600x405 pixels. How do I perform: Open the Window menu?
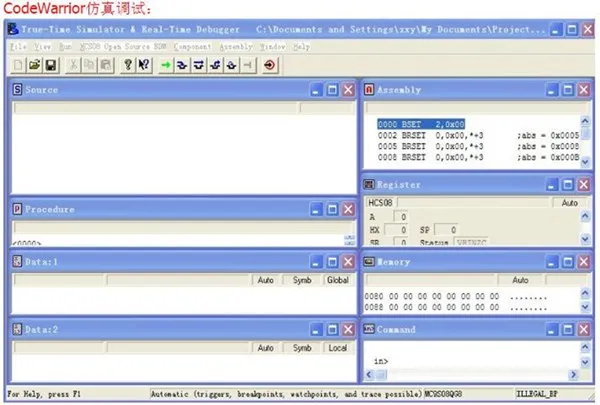click(272, 47)
